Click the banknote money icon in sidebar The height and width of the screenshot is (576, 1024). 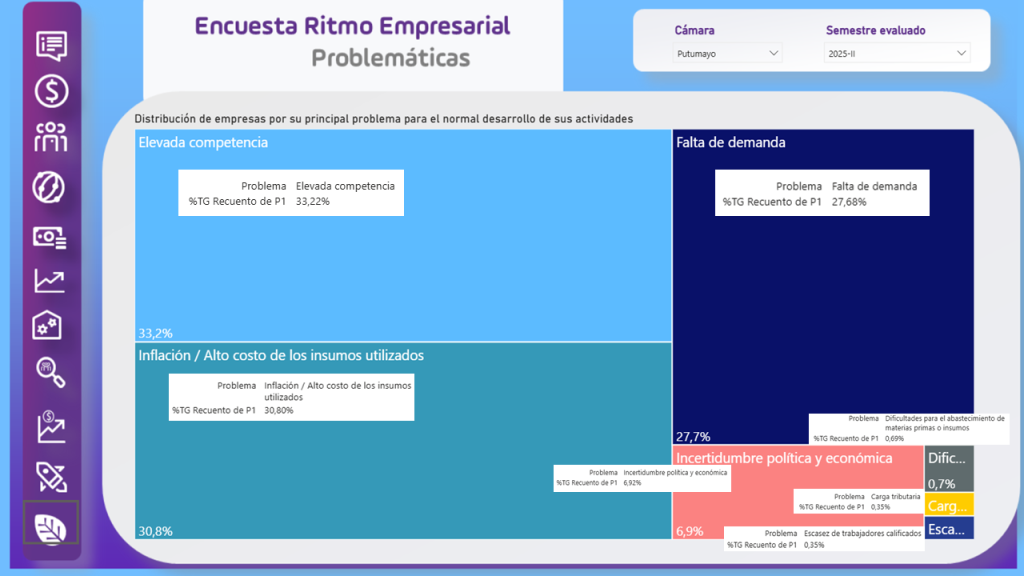[x=51, y=237]
